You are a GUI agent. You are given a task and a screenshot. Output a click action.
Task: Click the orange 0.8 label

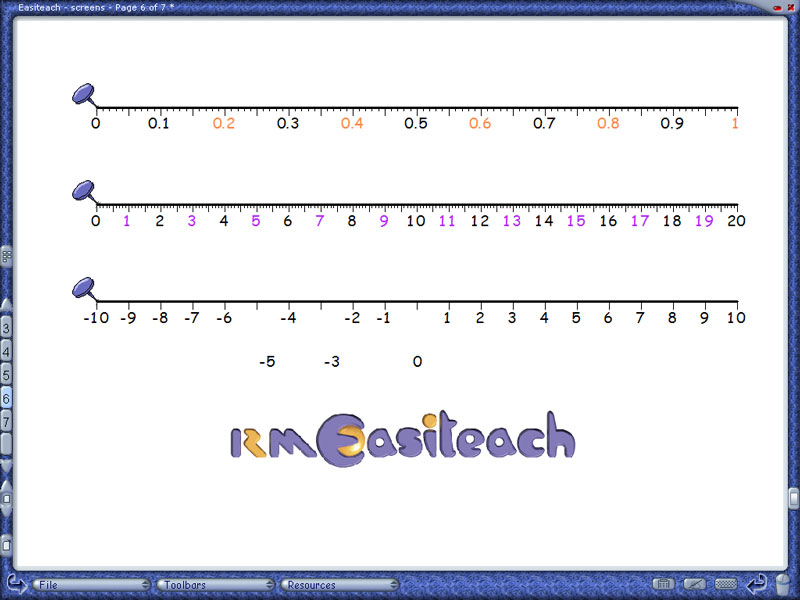click(x=608, y=123)
